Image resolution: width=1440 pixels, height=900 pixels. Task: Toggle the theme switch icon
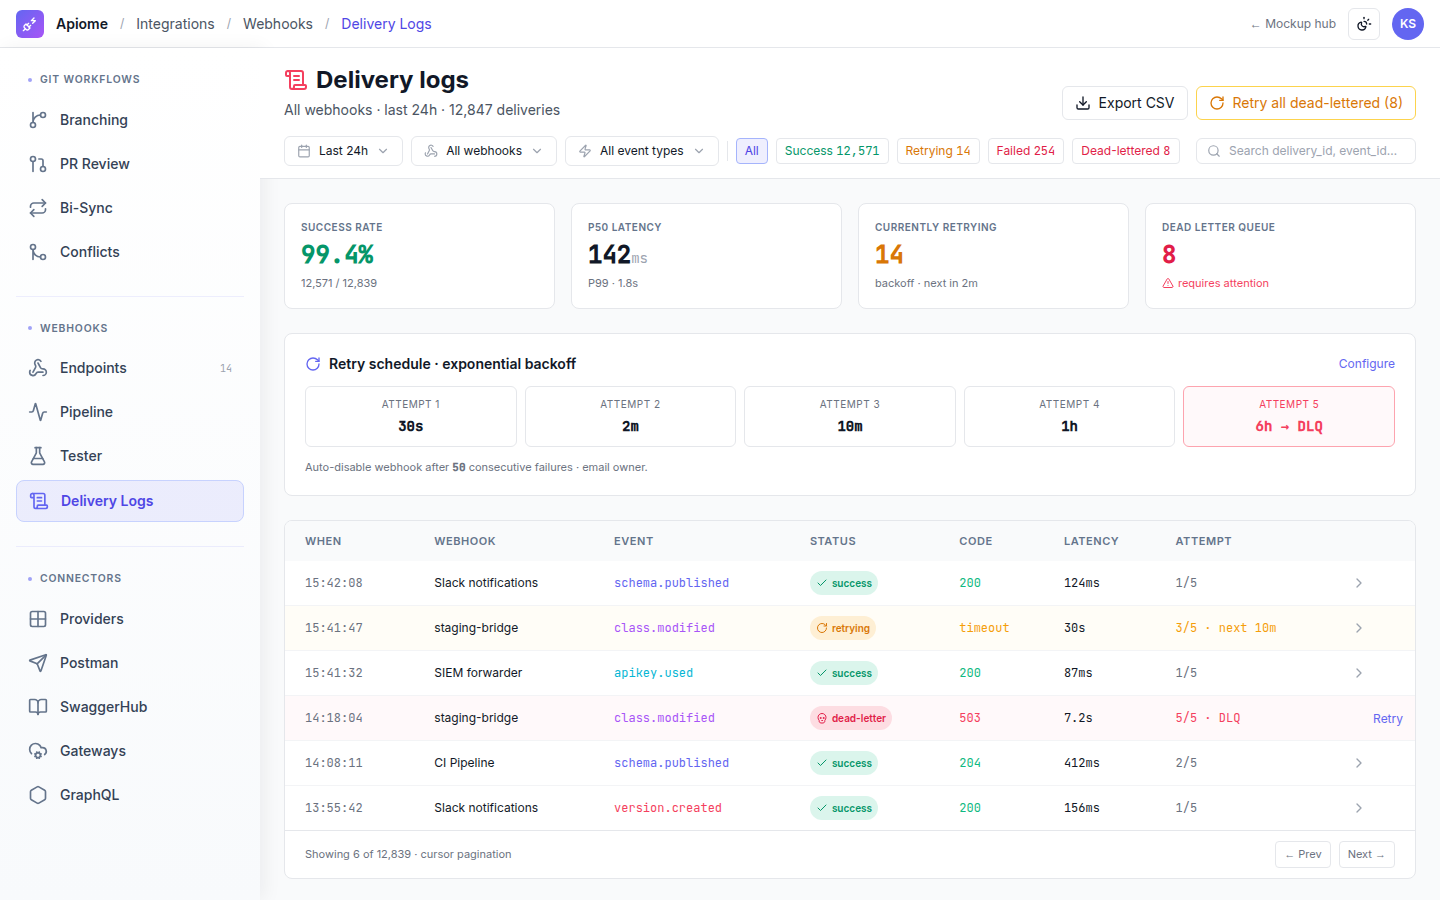click(1364, 24)
